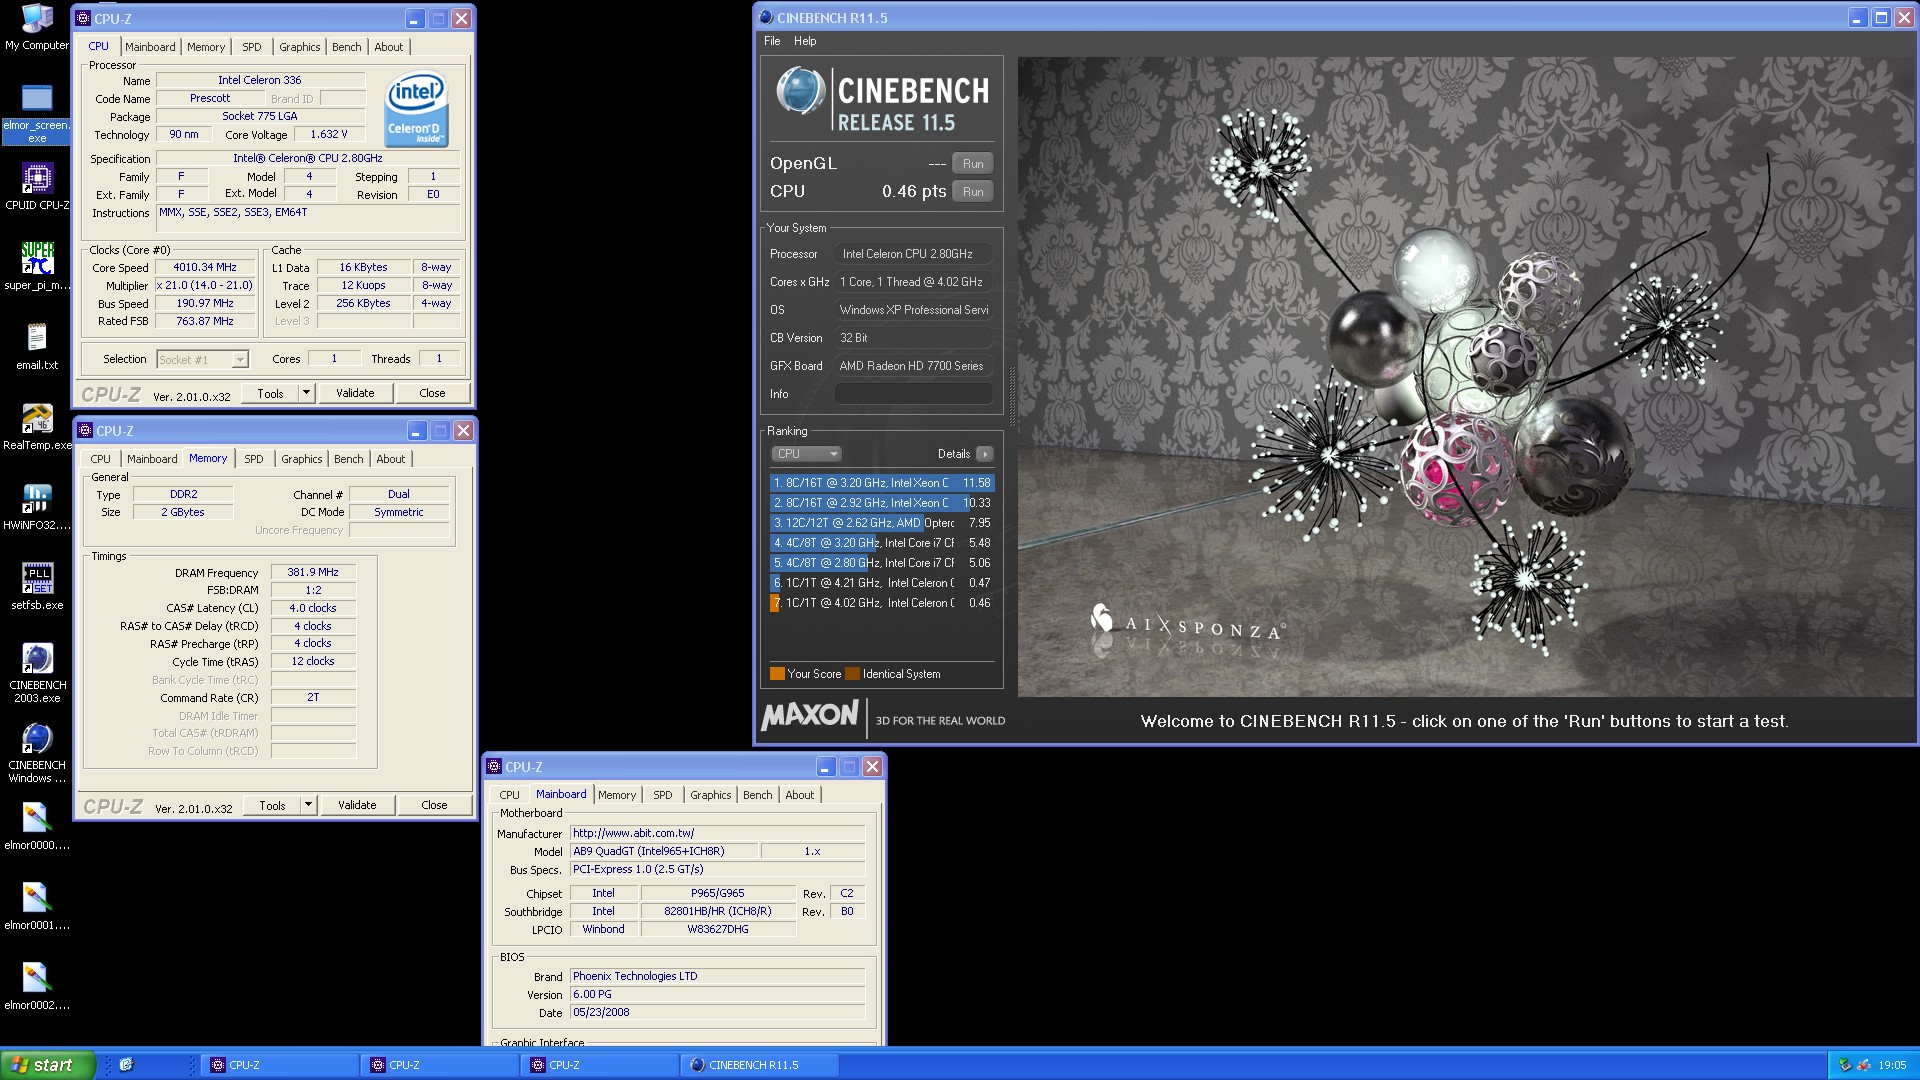Click Details arrow icon in Ranking
This screenshot has width=1920, height=1080.
coord(985,454)
